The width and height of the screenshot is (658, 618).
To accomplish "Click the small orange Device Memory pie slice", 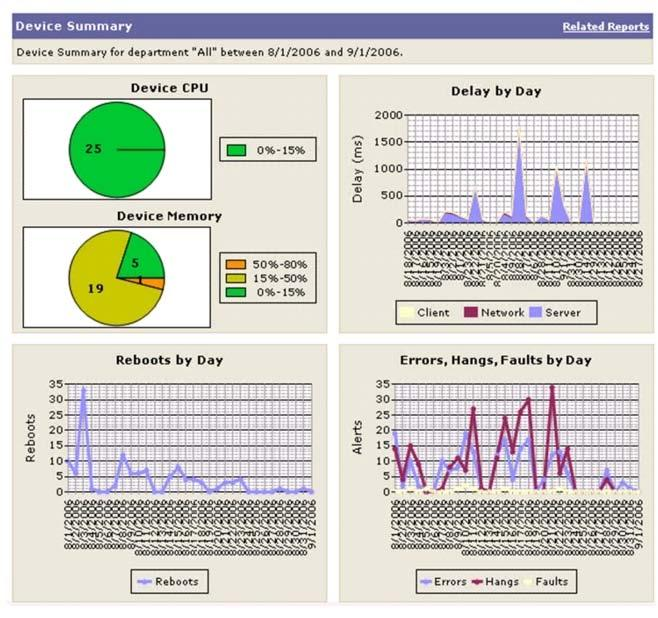I will click(154, 283).
